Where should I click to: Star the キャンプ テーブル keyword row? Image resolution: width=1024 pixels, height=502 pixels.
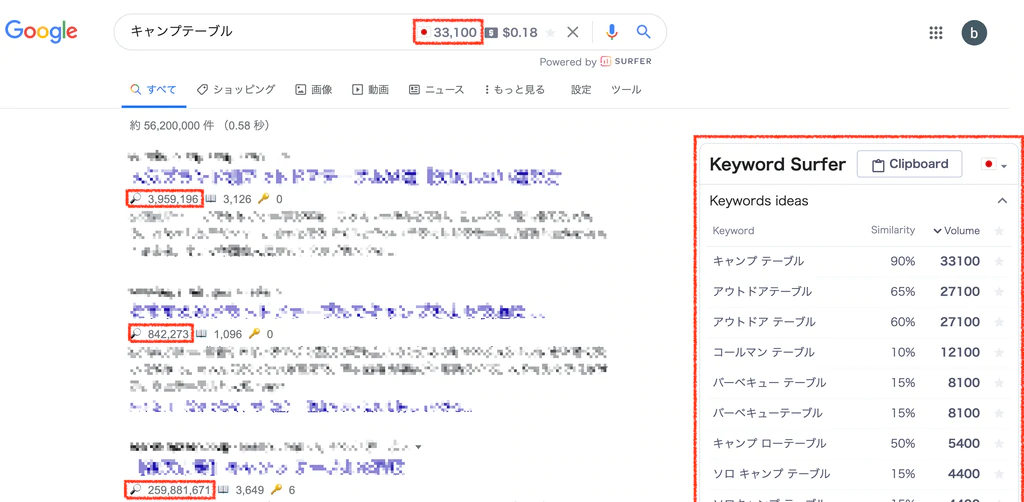[998, 262]
